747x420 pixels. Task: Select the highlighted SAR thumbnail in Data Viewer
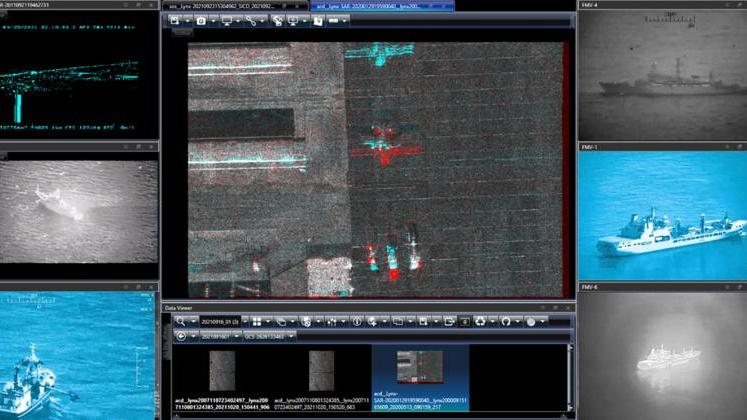point(420,378)
